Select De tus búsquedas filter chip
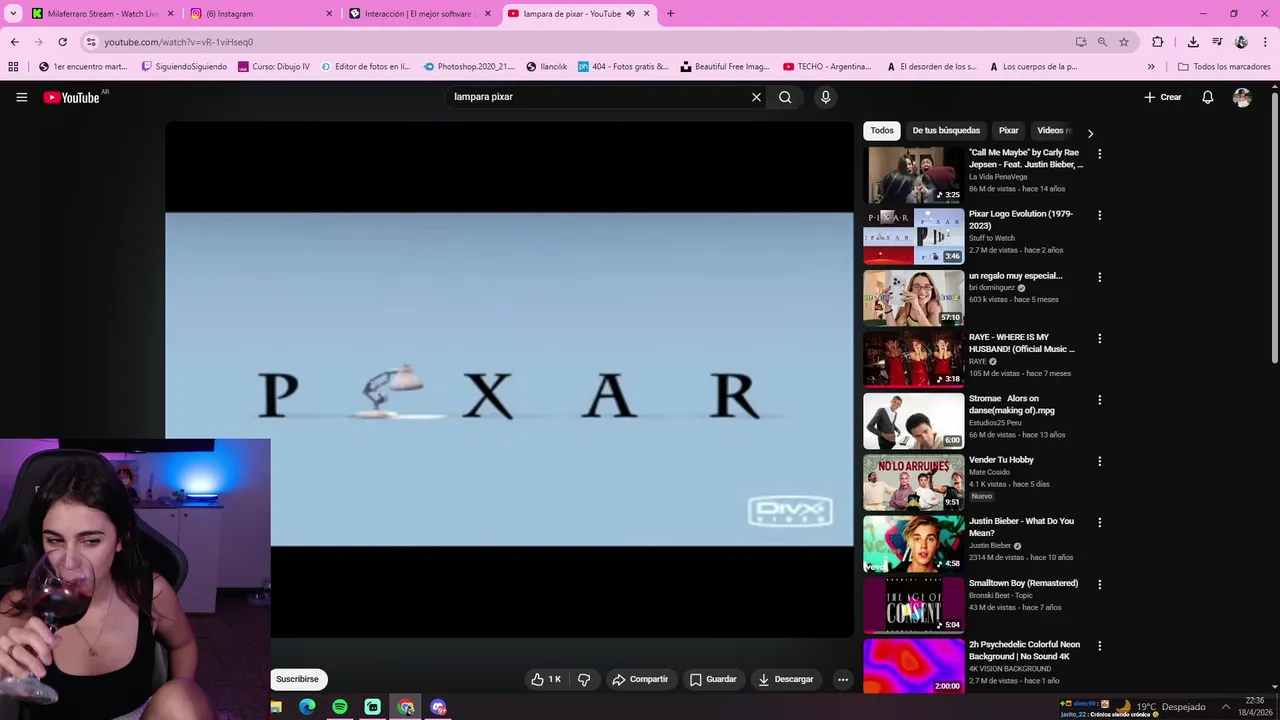1280x720 pixels. click(946, 130)
